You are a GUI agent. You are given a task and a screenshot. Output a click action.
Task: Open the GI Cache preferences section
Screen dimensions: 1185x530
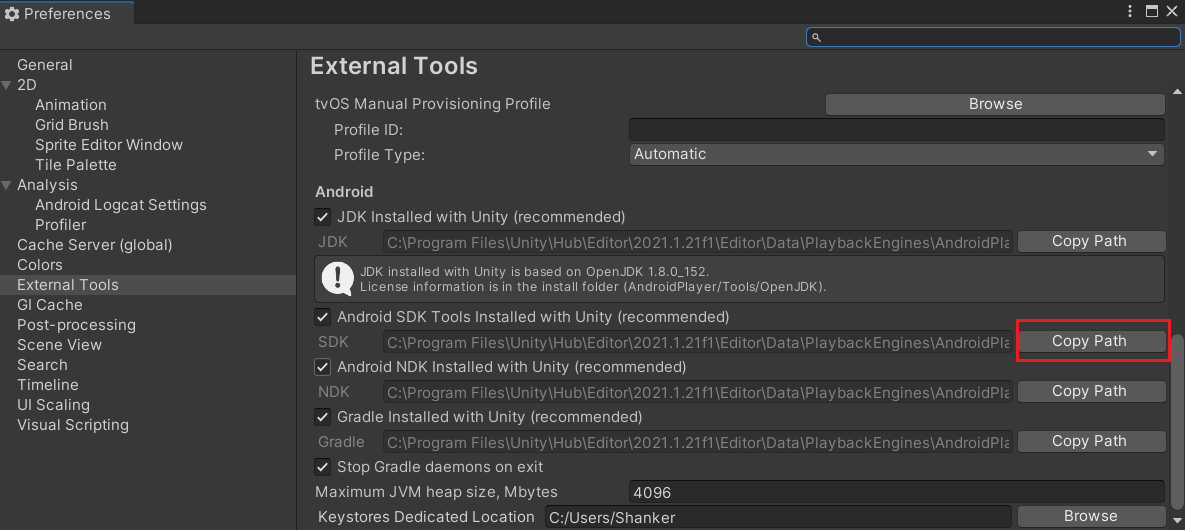(x=50, y=305)
